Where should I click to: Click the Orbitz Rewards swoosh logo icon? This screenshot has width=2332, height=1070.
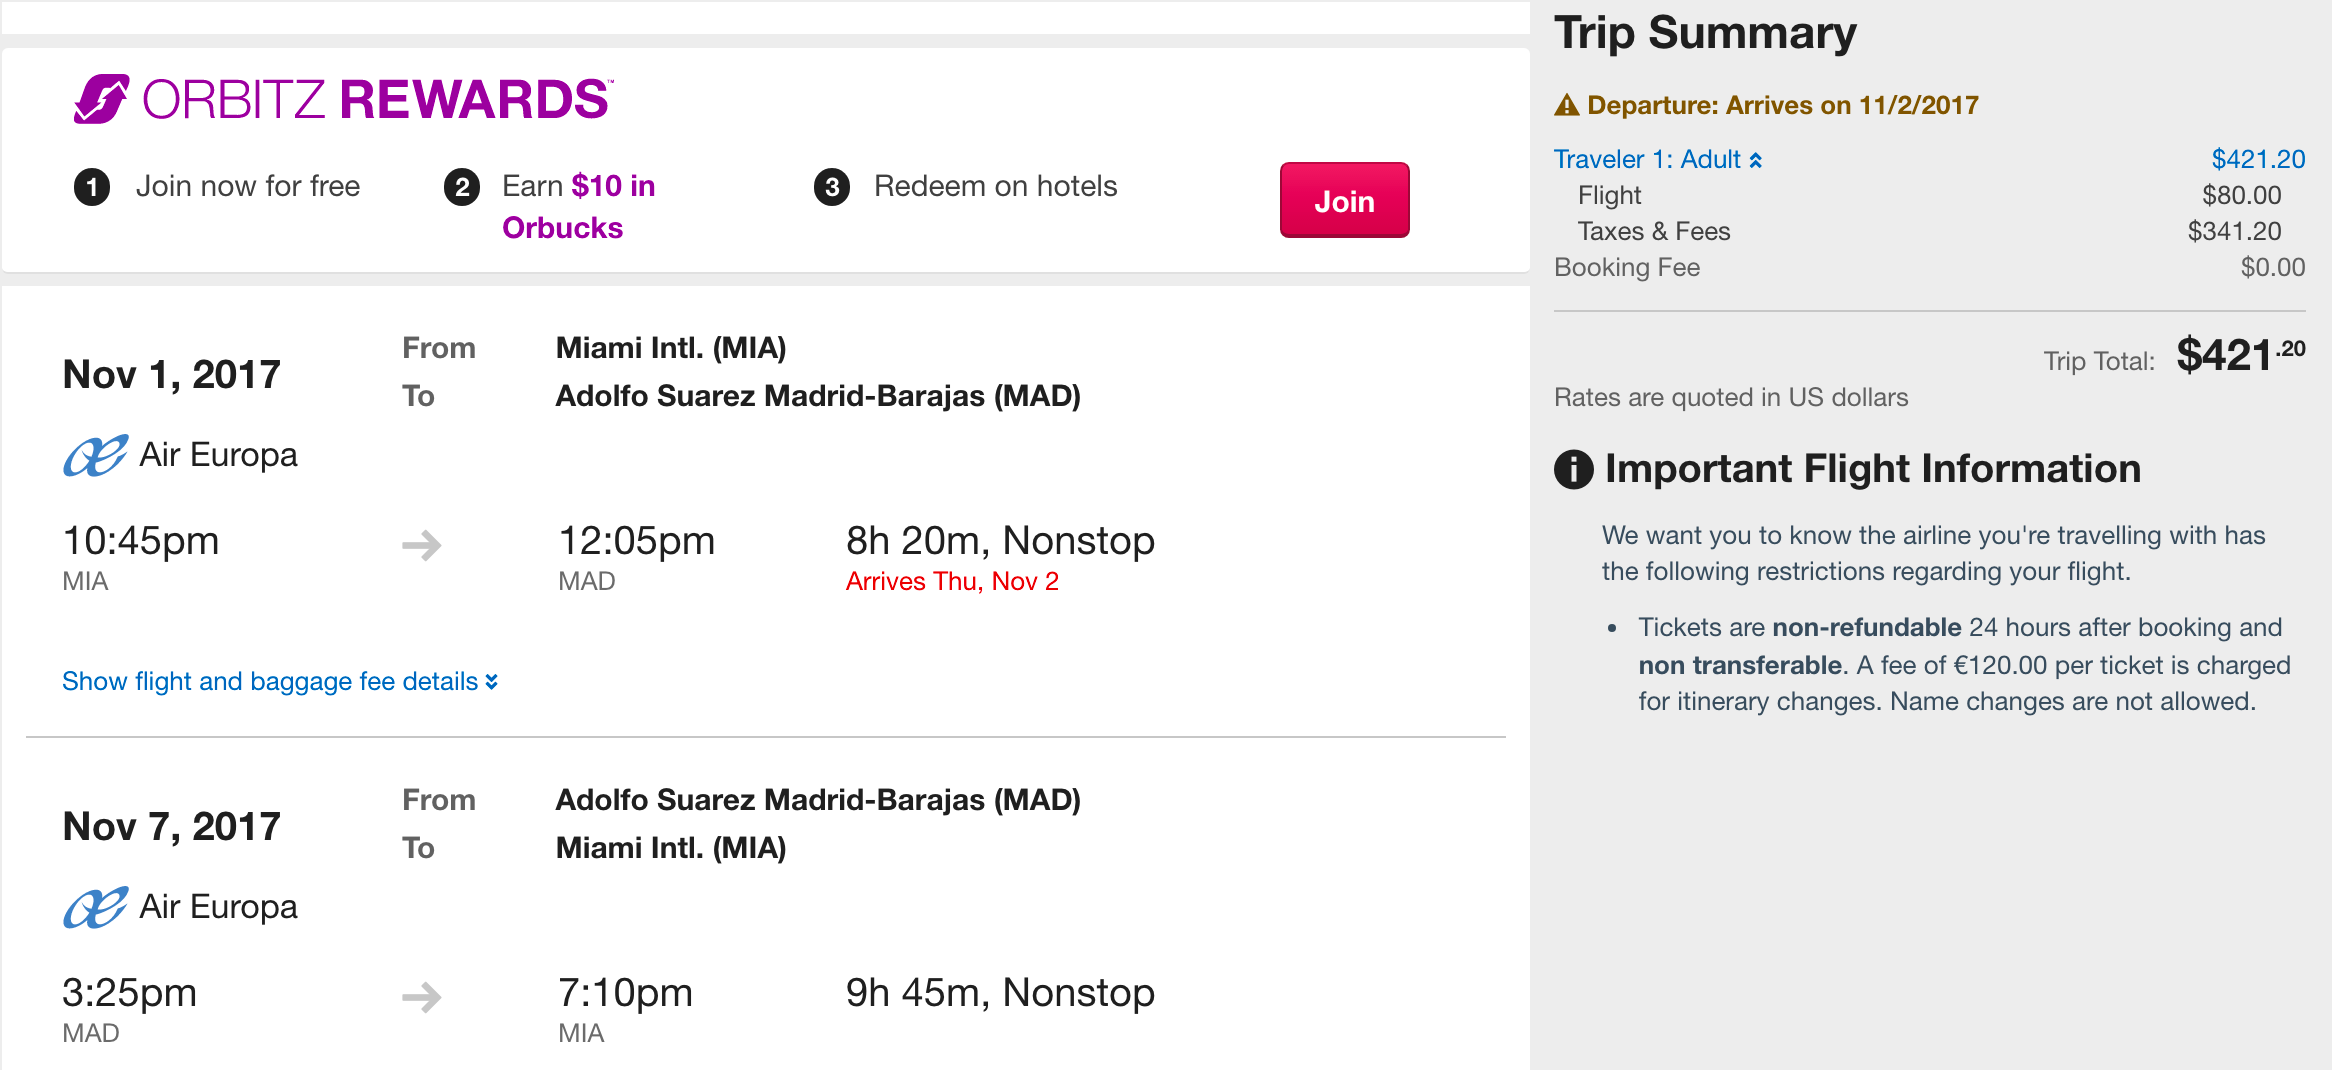pos(101,99)
